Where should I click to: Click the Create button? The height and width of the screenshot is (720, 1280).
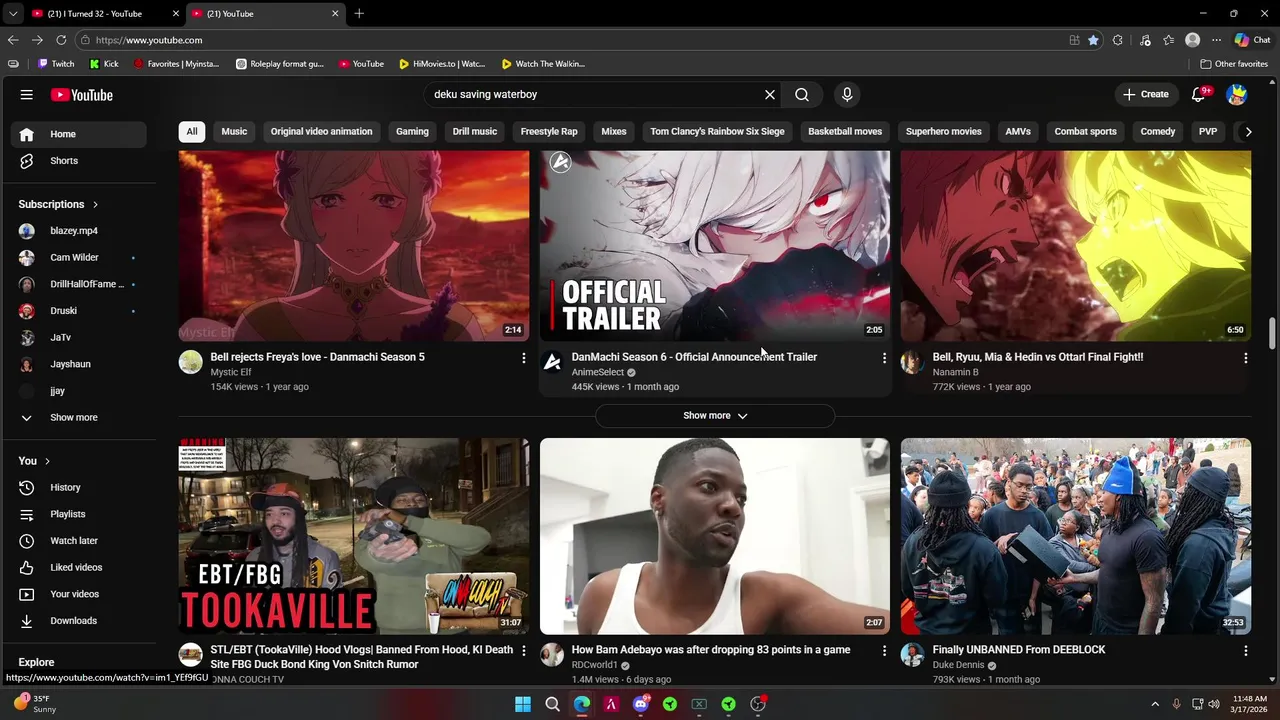[1146, 95]
